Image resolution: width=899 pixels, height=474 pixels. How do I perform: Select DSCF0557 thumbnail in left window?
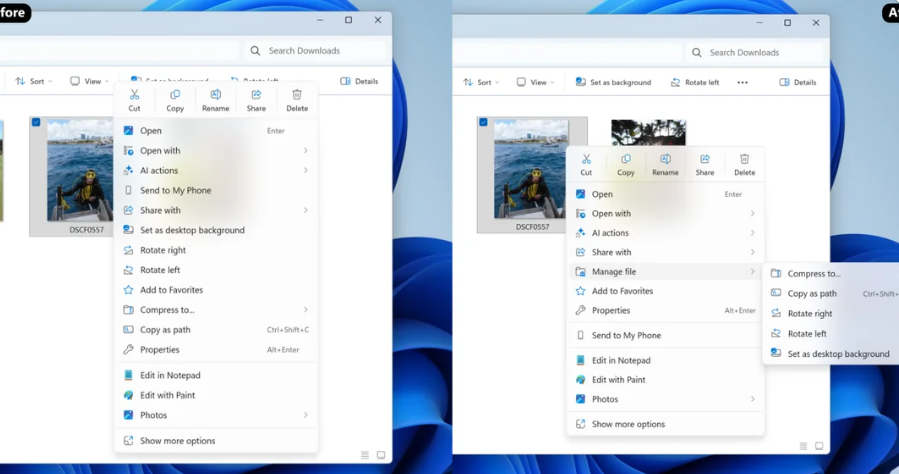(80, 170)
